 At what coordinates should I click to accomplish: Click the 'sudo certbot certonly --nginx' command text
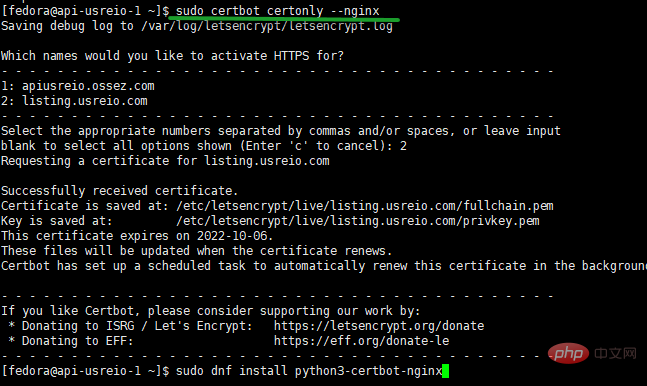point(277,11)
